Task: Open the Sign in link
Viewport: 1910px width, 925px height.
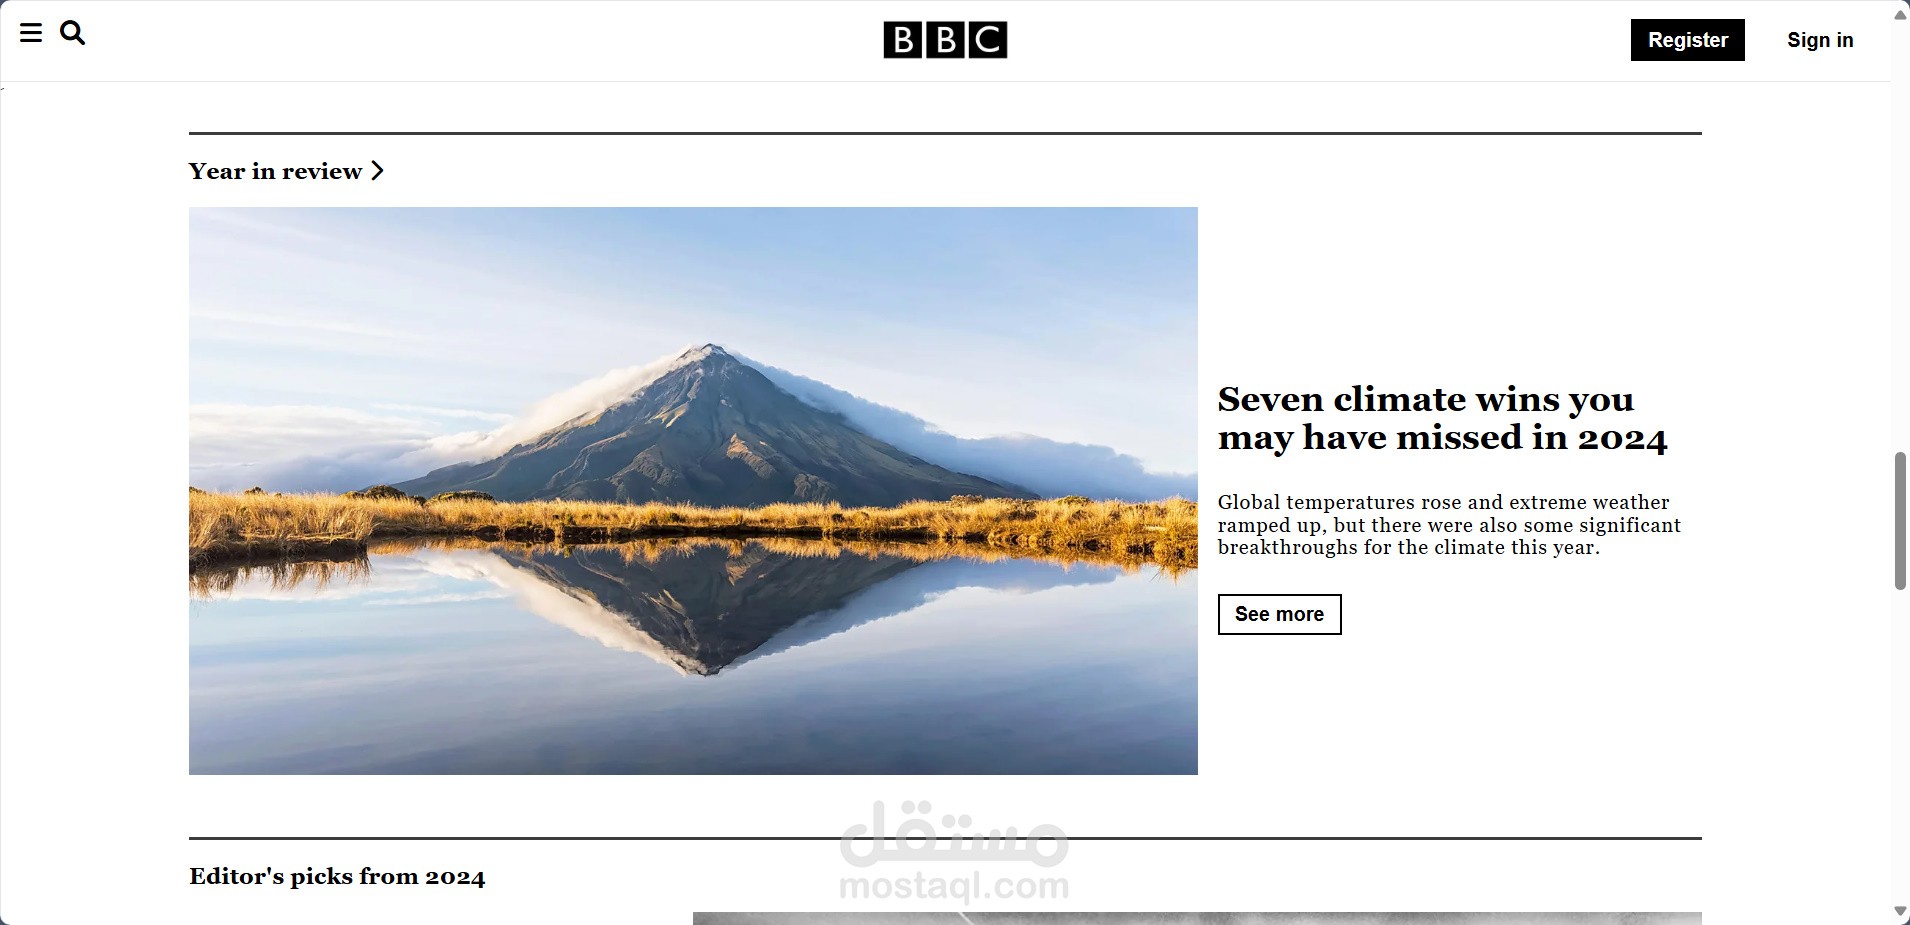Action: click(1820, 40)
